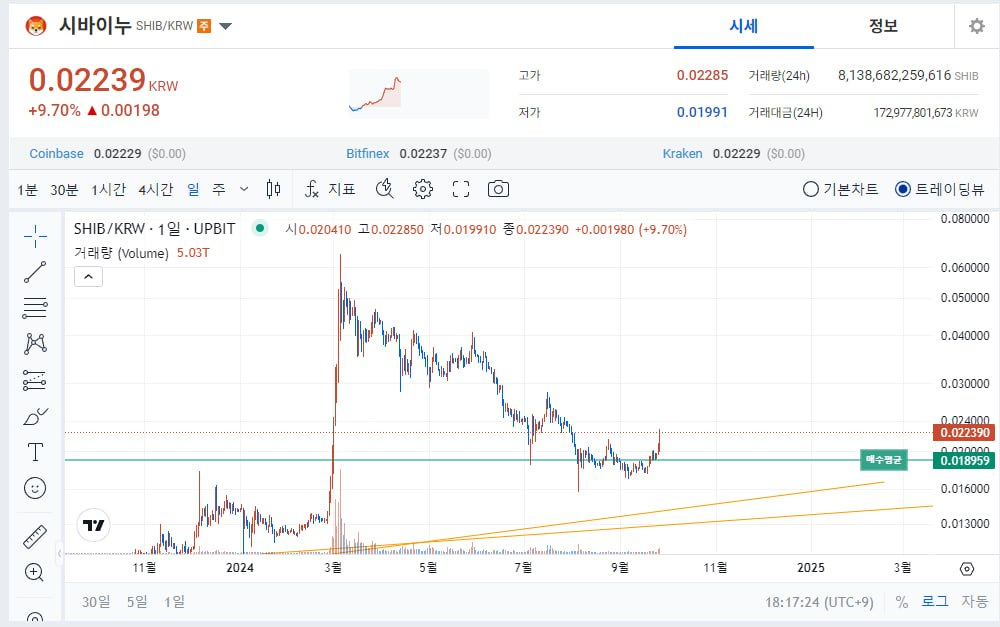Click the 8,138,682,259,616 volume figure
Viewport: 1000px width, 627px height.
pos(894,75)
